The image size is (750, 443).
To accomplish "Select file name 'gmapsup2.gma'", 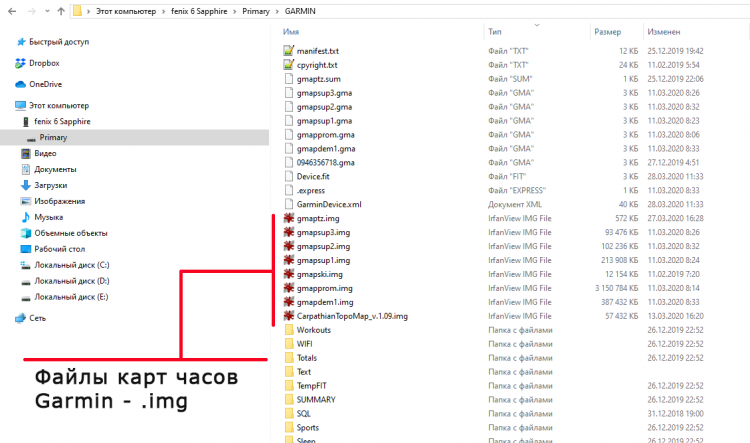I will [x=324, y=107].
